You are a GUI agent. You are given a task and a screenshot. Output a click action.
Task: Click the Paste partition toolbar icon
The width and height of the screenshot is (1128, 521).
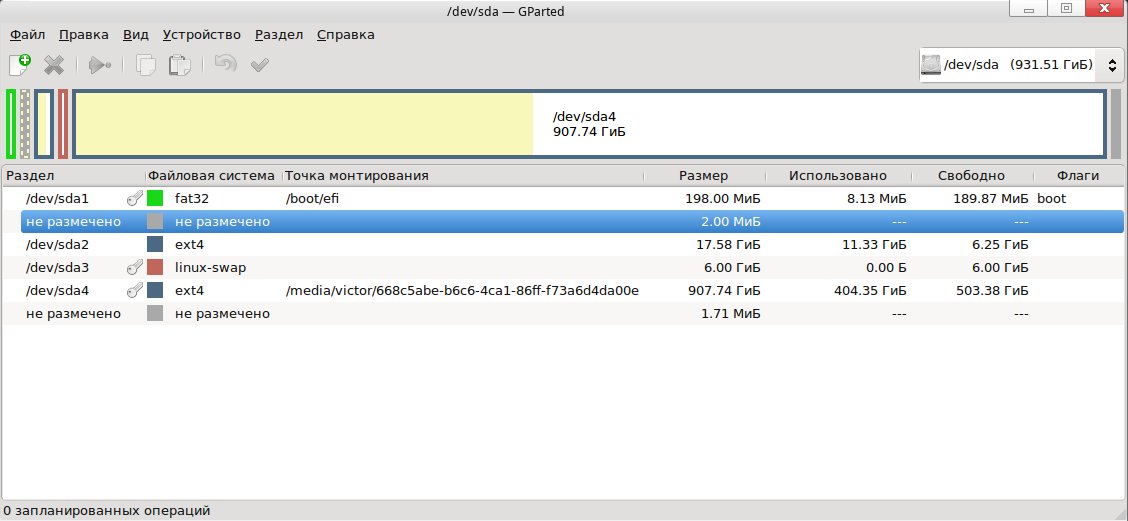tap(179, 65)
